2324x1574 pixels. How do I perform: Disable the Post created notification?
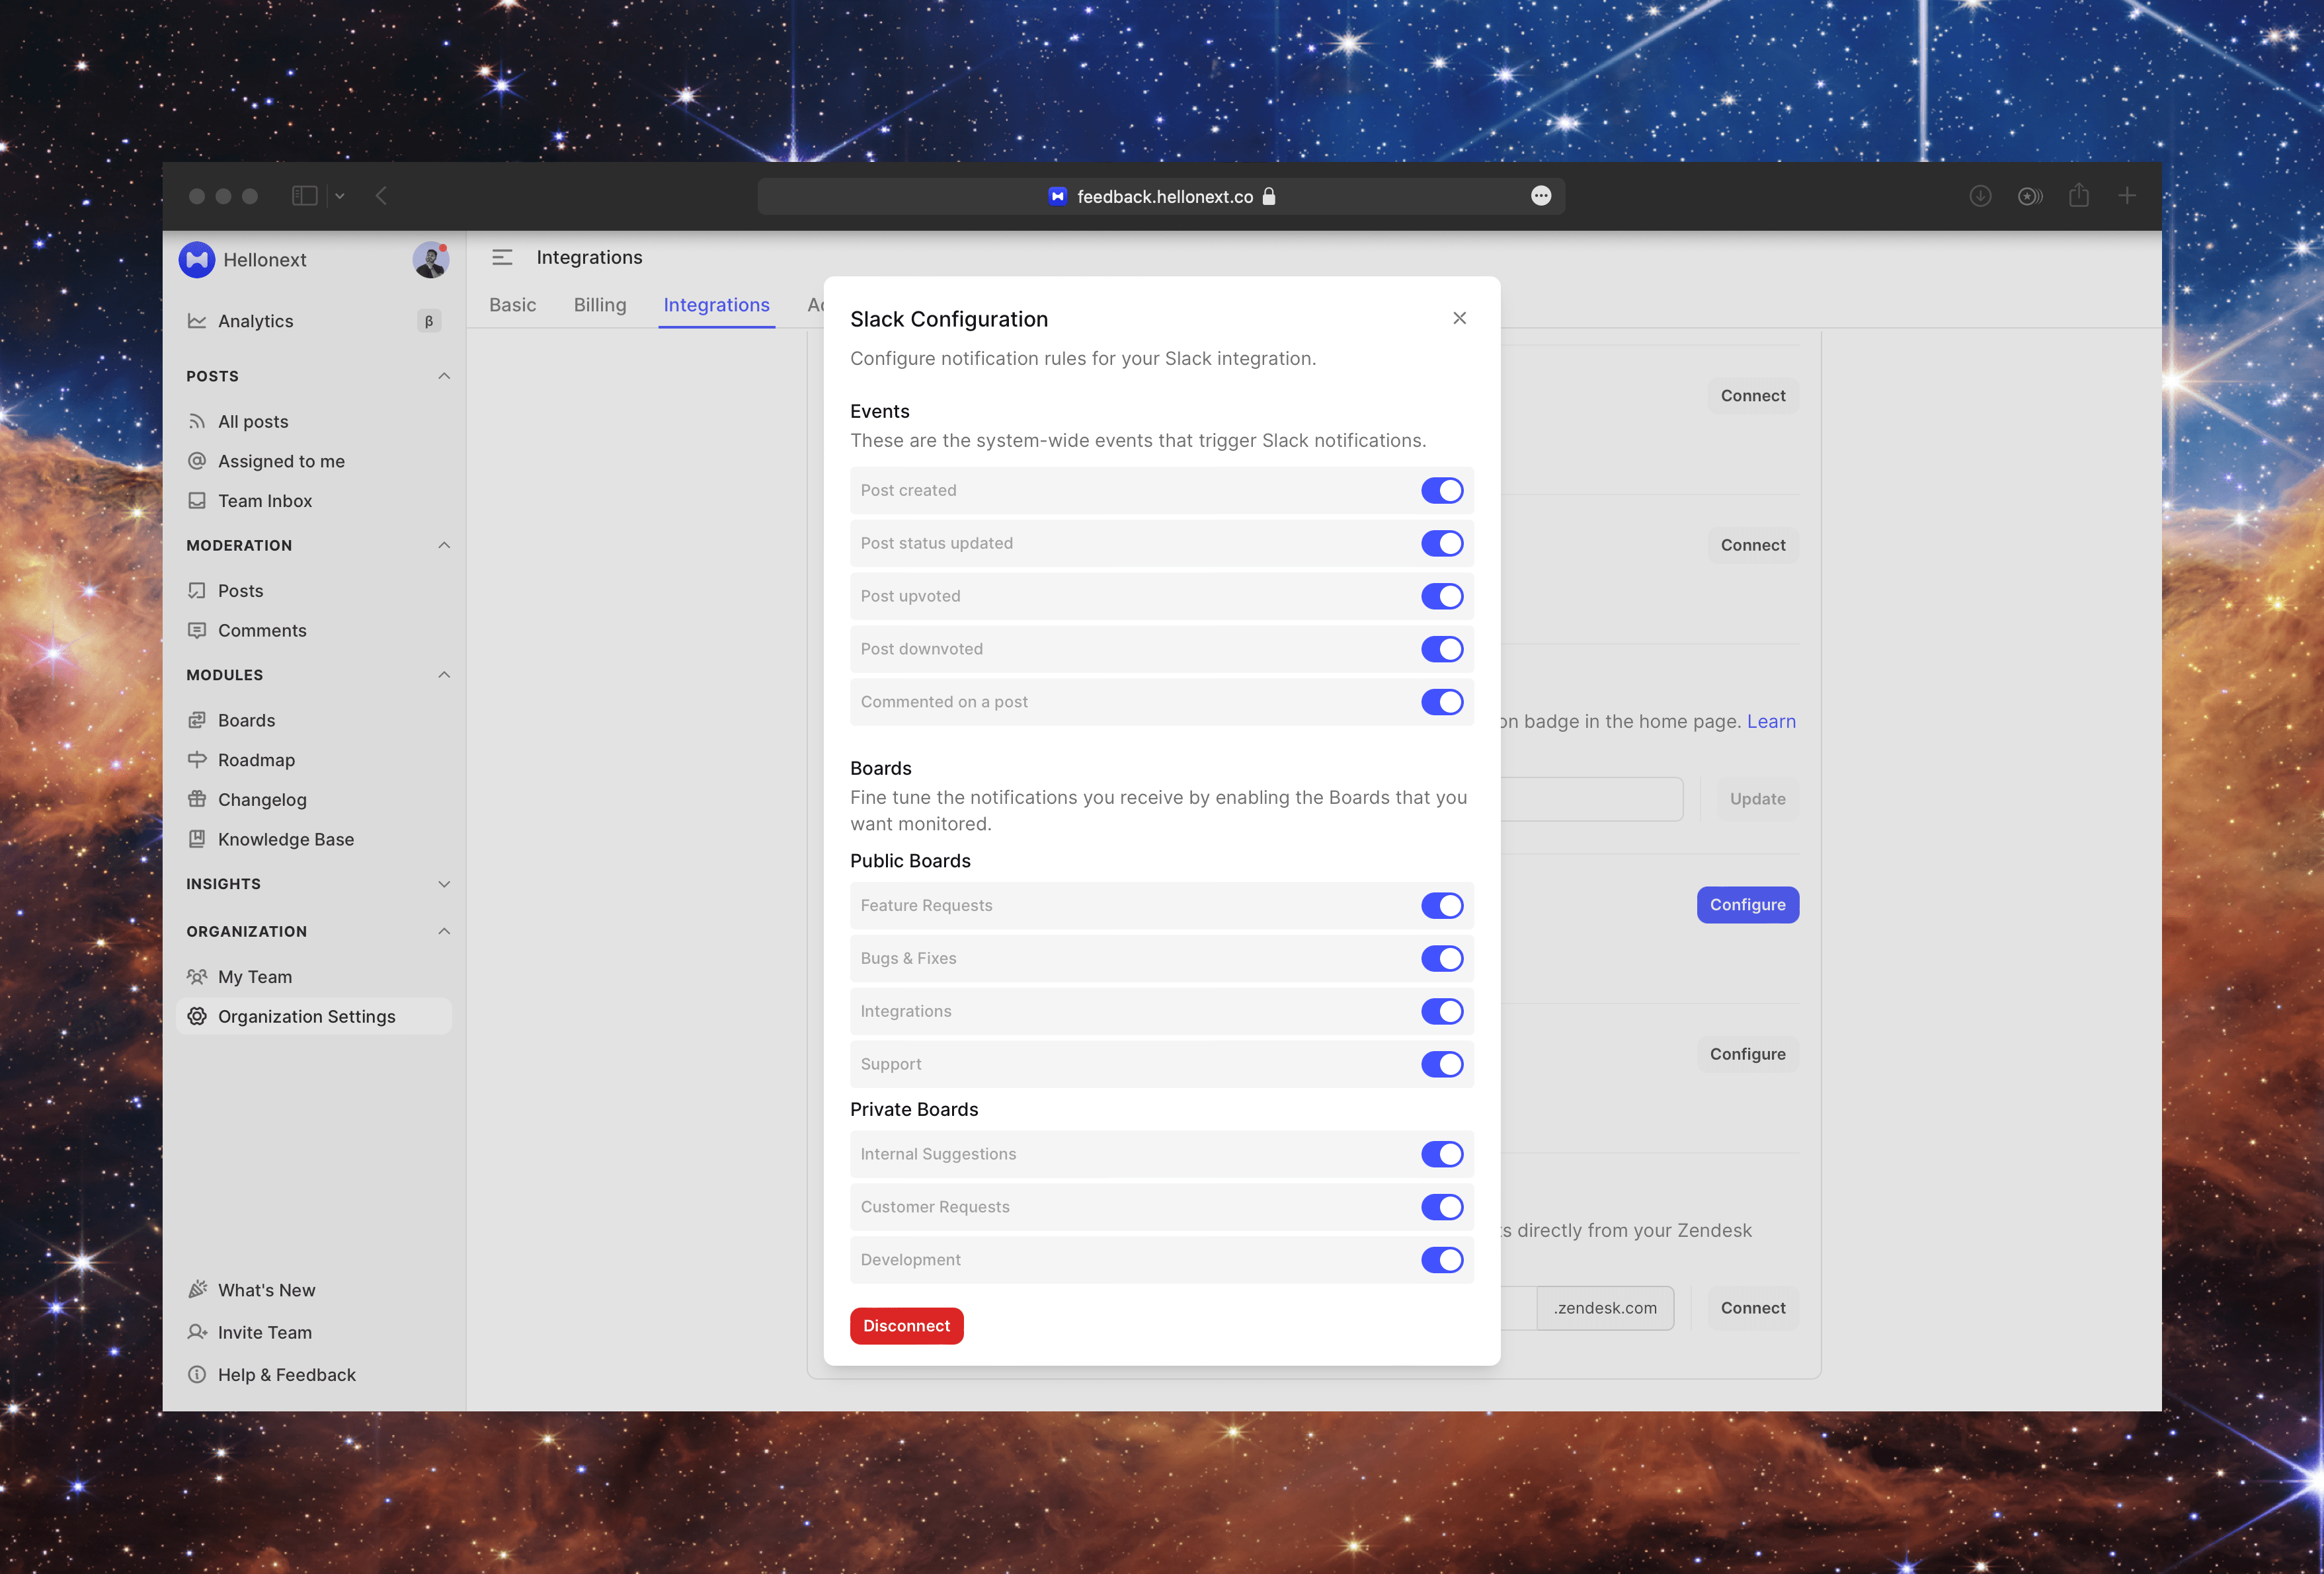(1442, 490)
